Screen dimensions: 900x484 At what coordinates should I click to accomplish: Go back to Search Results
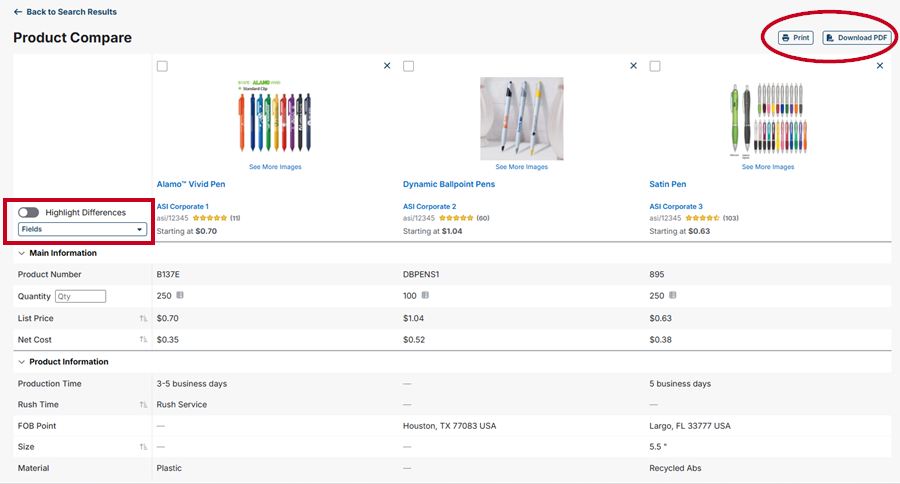pyautogui.click(x=65, y=11)
